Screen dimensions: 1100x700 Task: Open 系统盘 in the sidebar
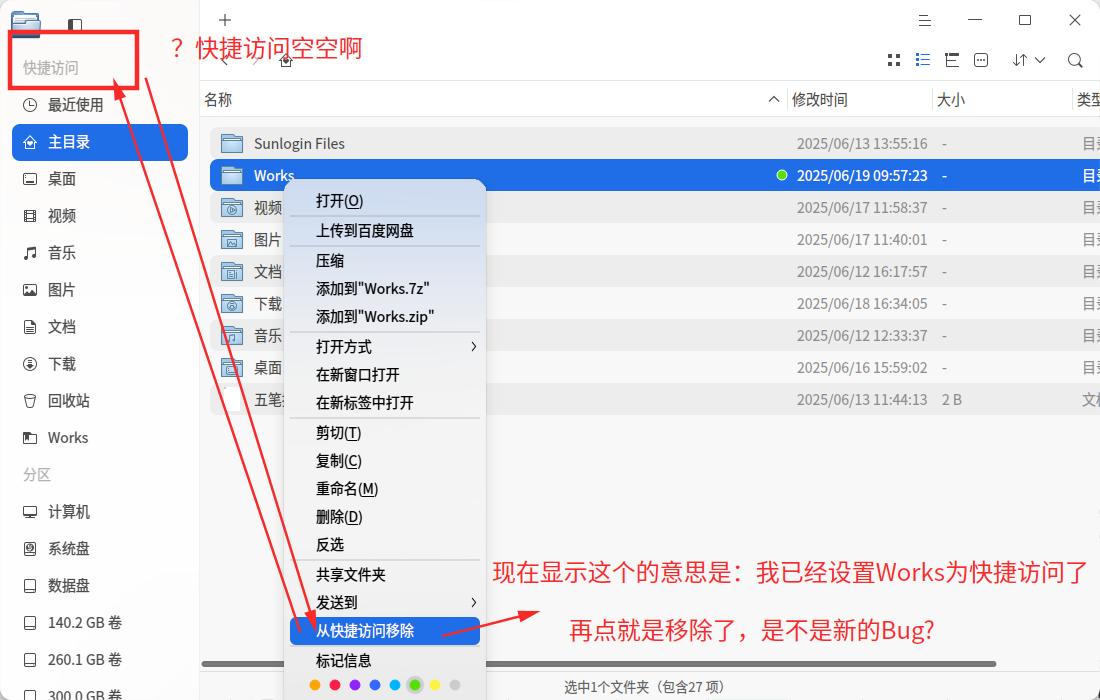tap(100, 548)
